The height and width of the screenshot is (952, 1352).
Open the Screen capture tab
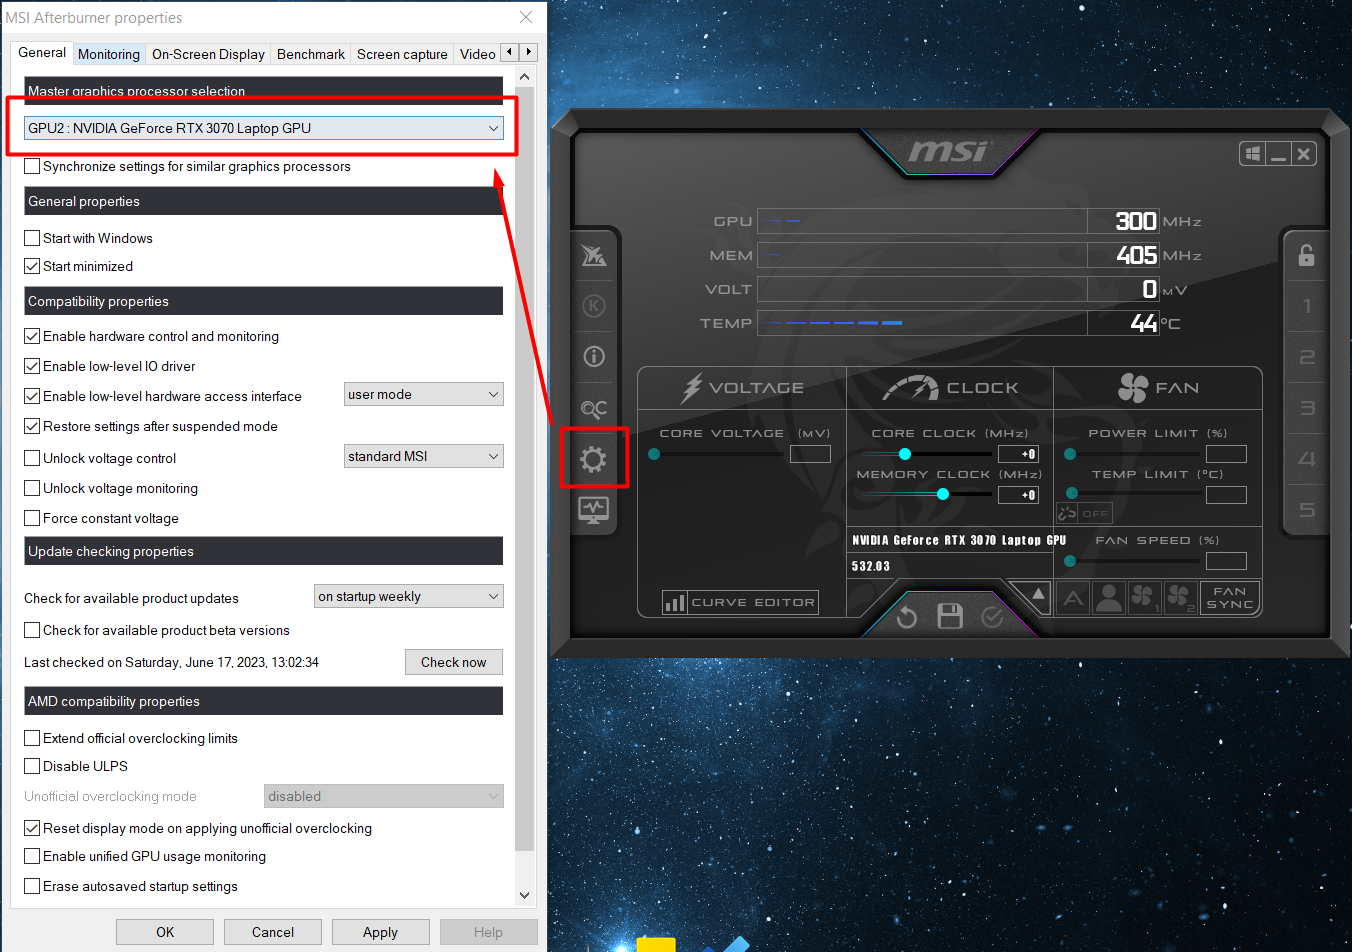click(402, 54)
